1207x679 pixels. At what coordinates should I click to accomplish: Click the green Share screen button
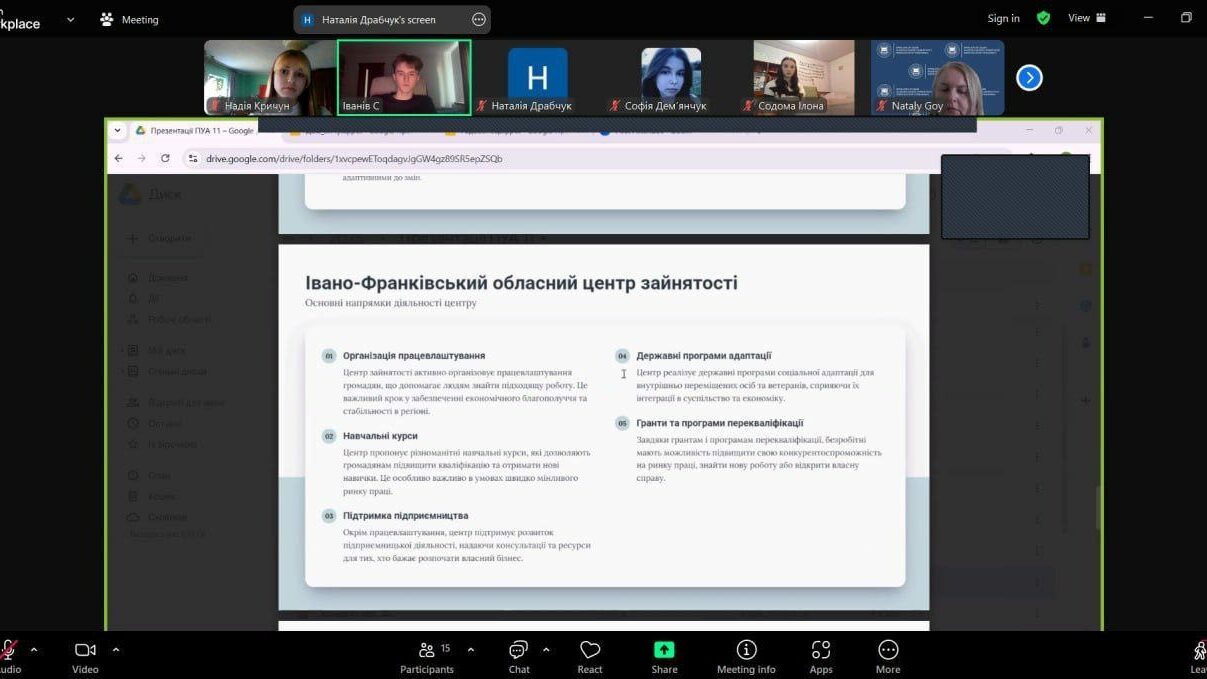664,656
